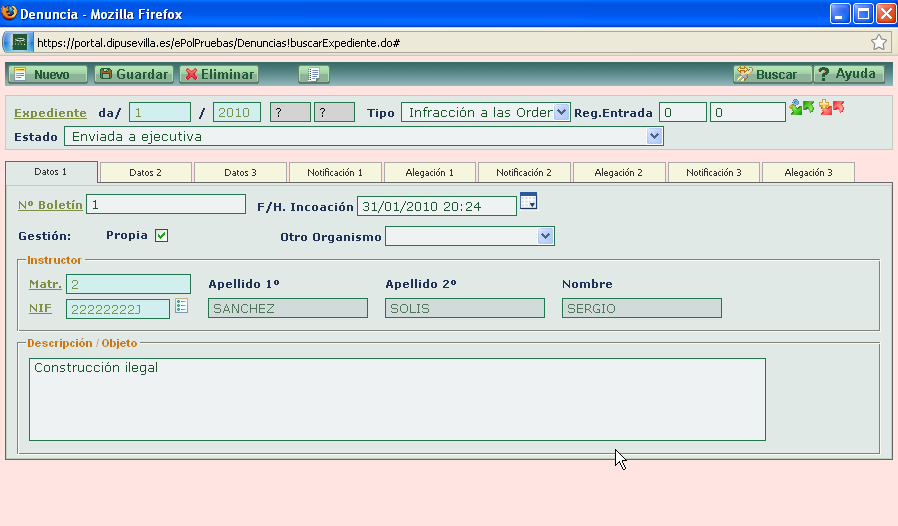Click the green arrows icon beside Reg.Entrada

801,108
